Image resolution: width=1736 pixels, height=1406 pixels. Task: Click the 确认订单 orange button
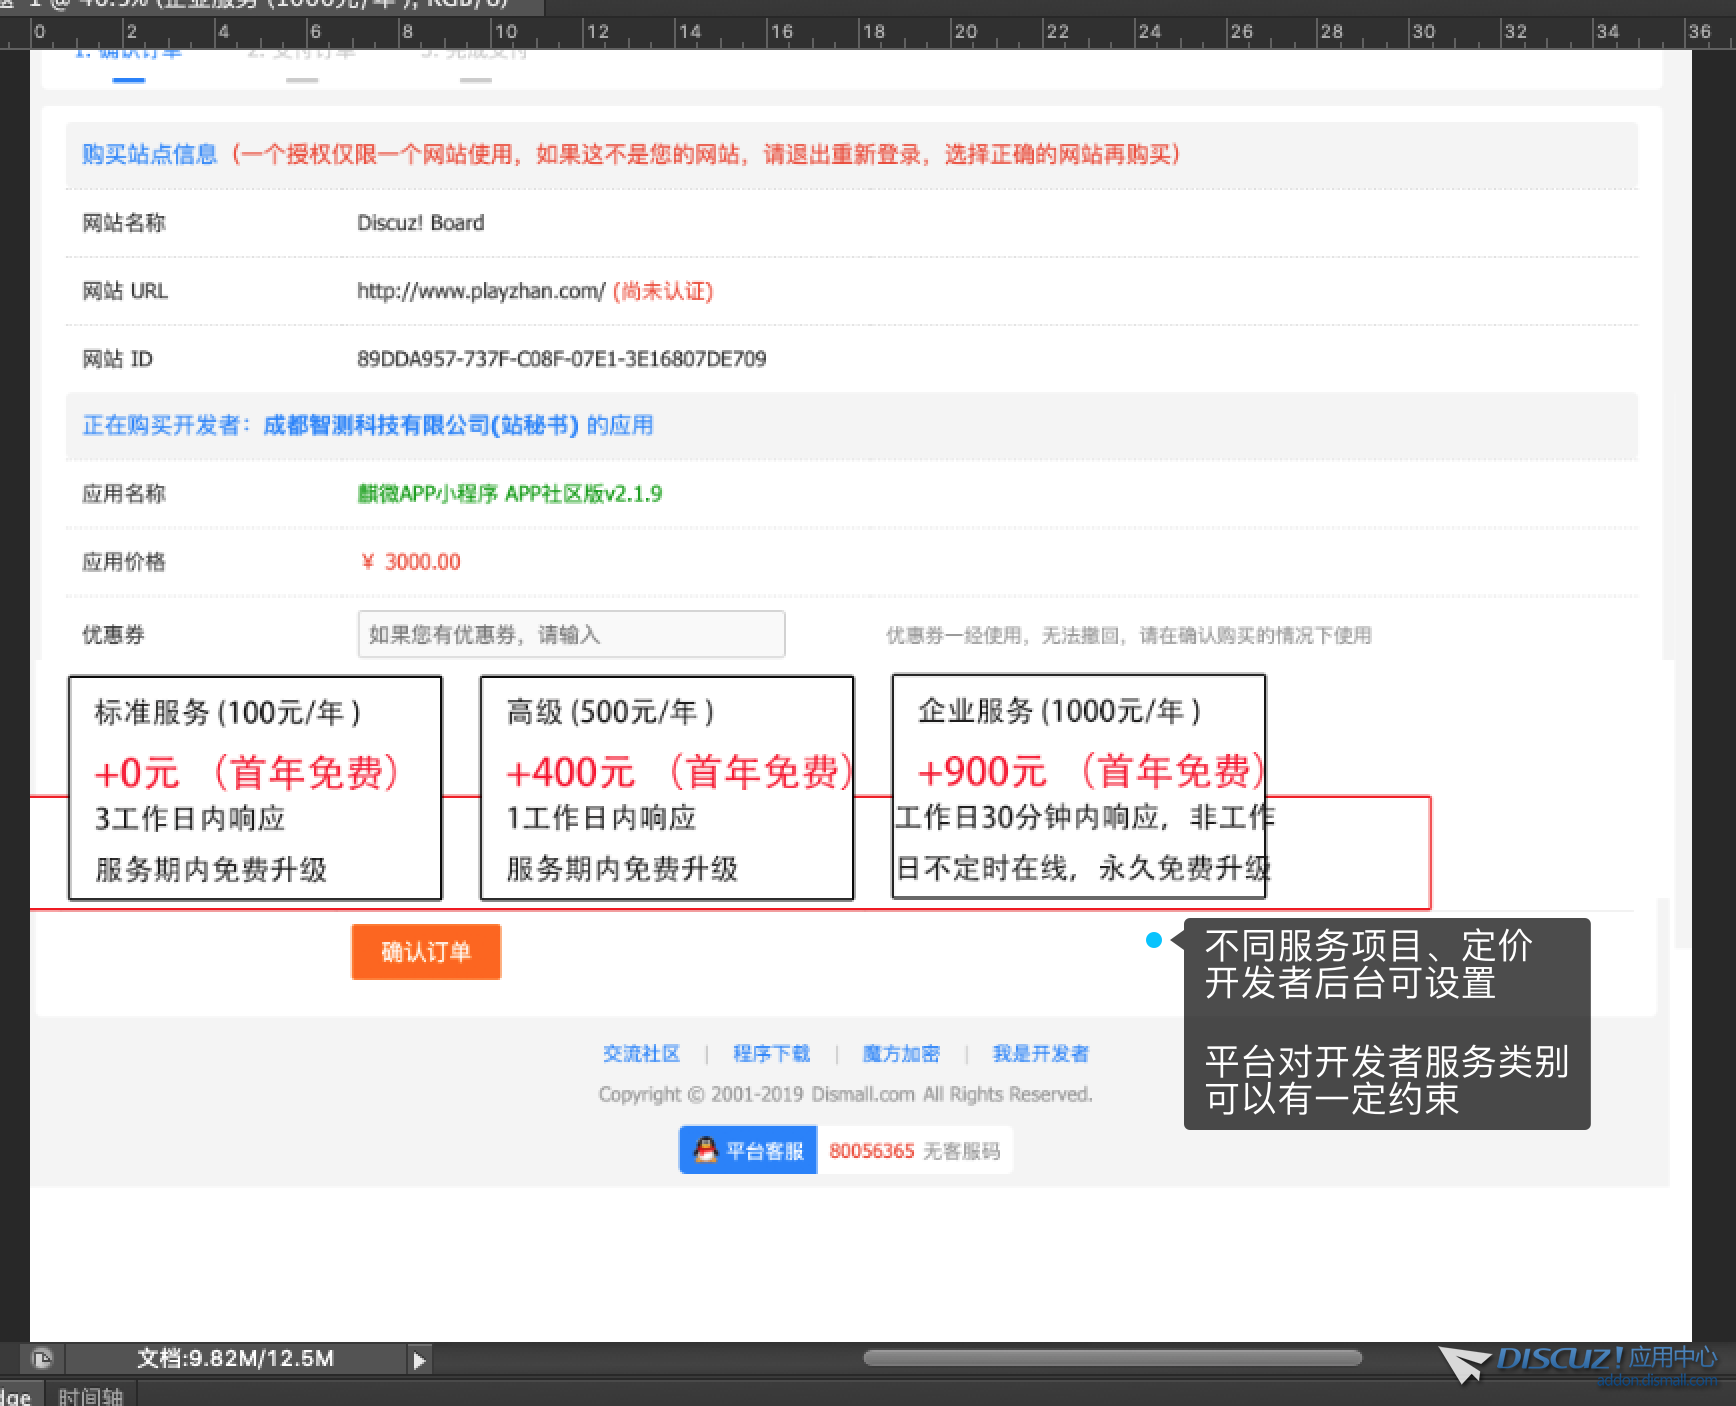[426, 951]
